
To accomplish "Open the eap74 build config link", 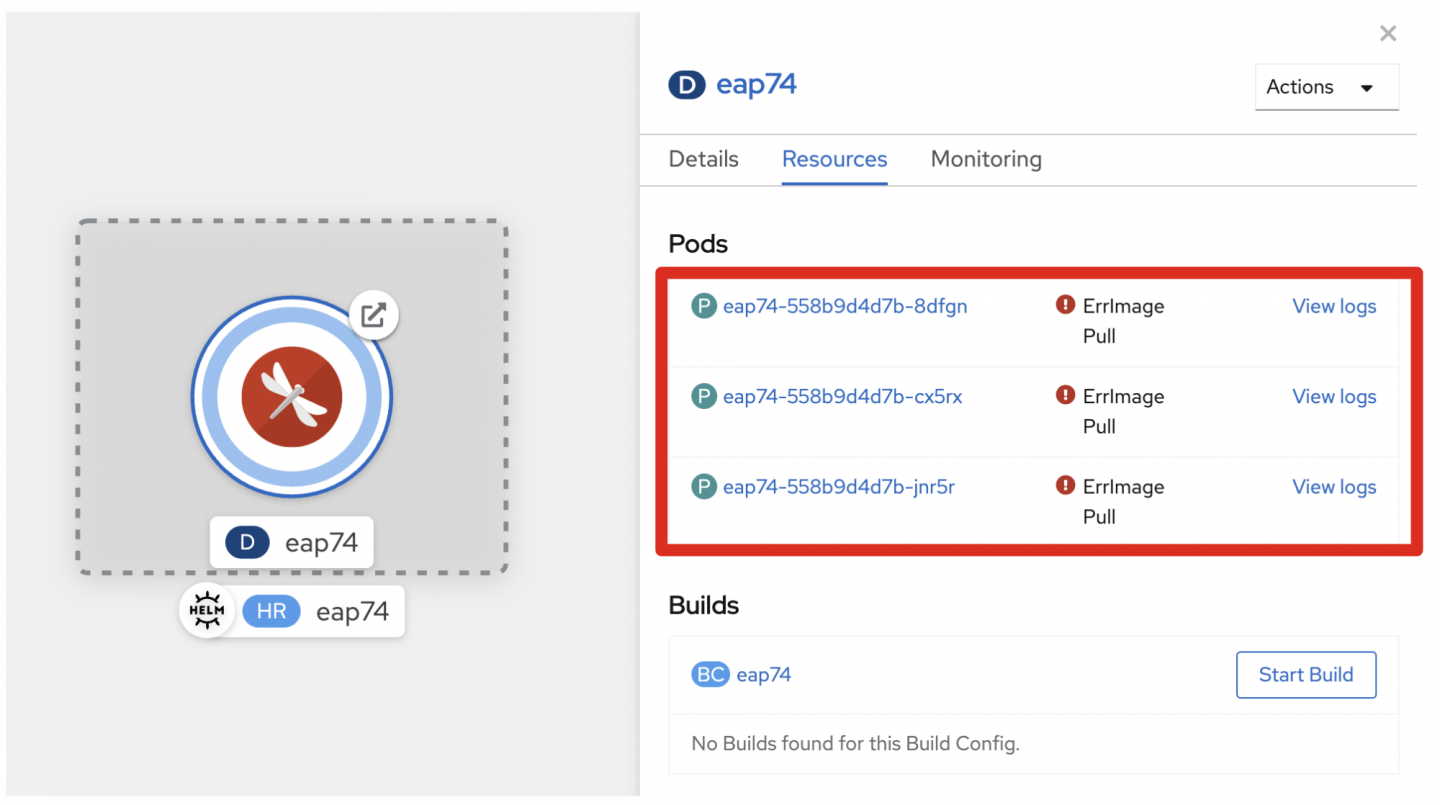I will point(764,675).
